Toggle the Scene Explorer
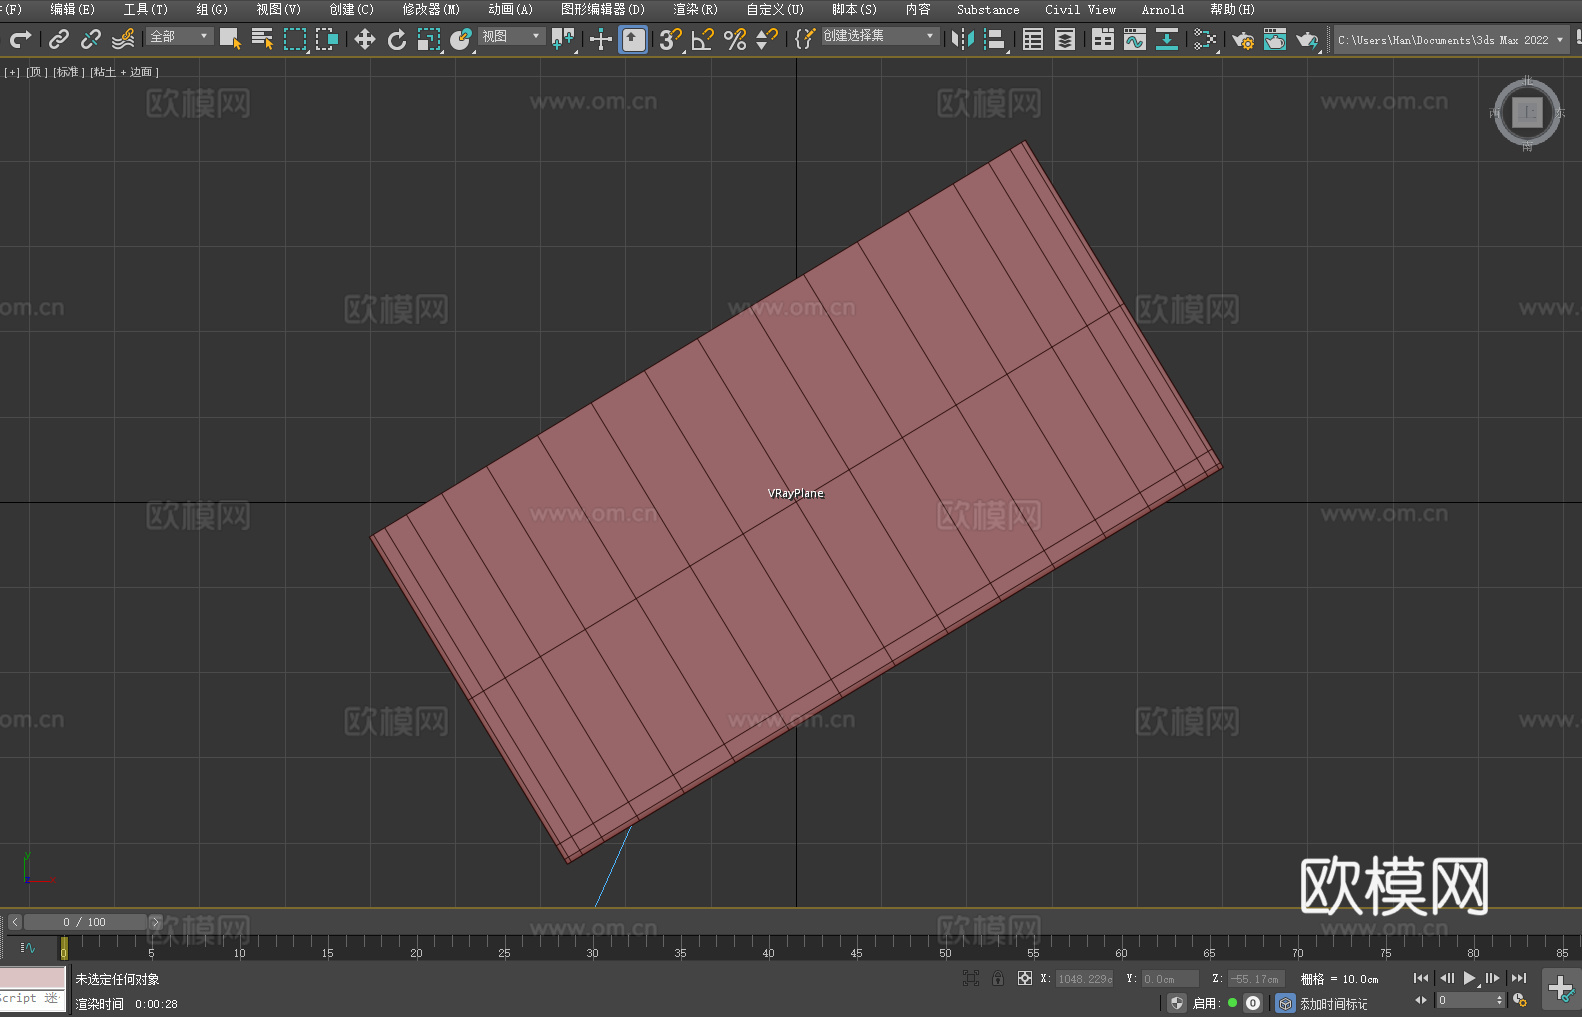Viewport: 1582px width, 1017px height. click(x=1033, y=39)
